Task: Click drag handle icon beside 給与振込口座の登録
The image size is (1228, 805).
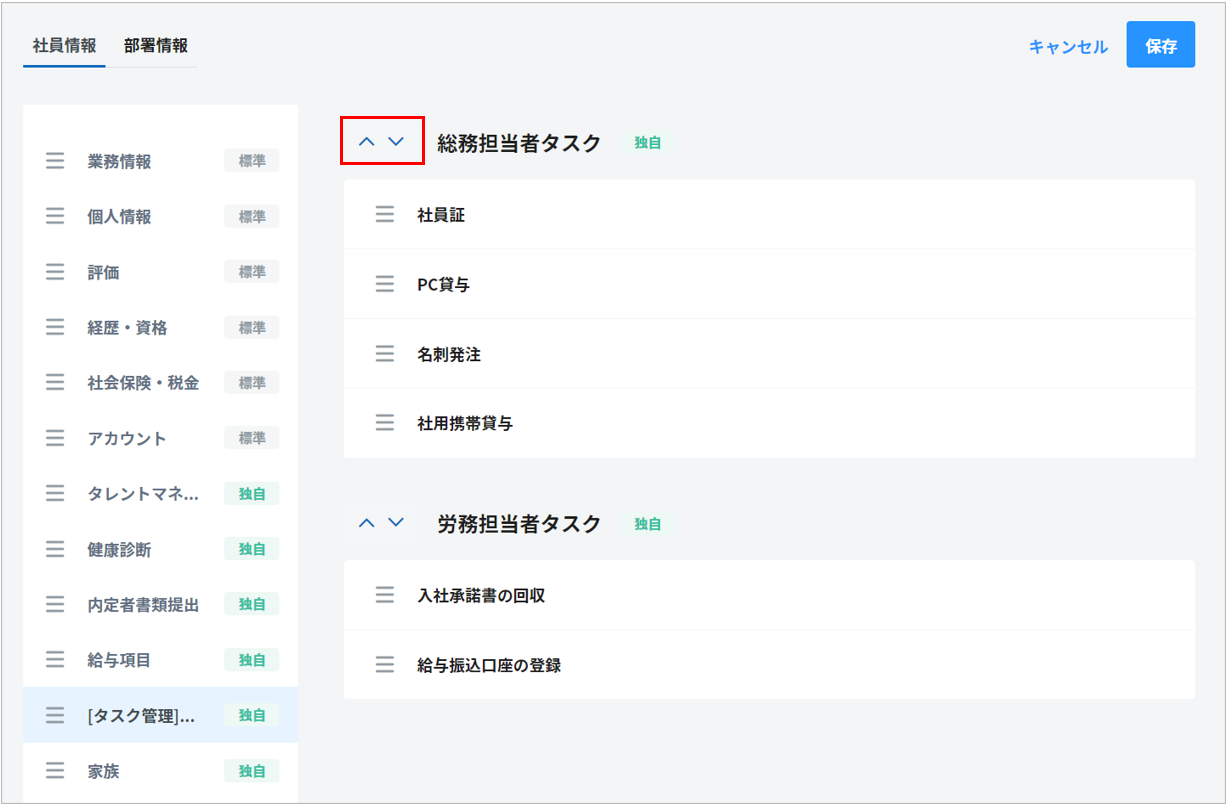Action: [385, 665]
